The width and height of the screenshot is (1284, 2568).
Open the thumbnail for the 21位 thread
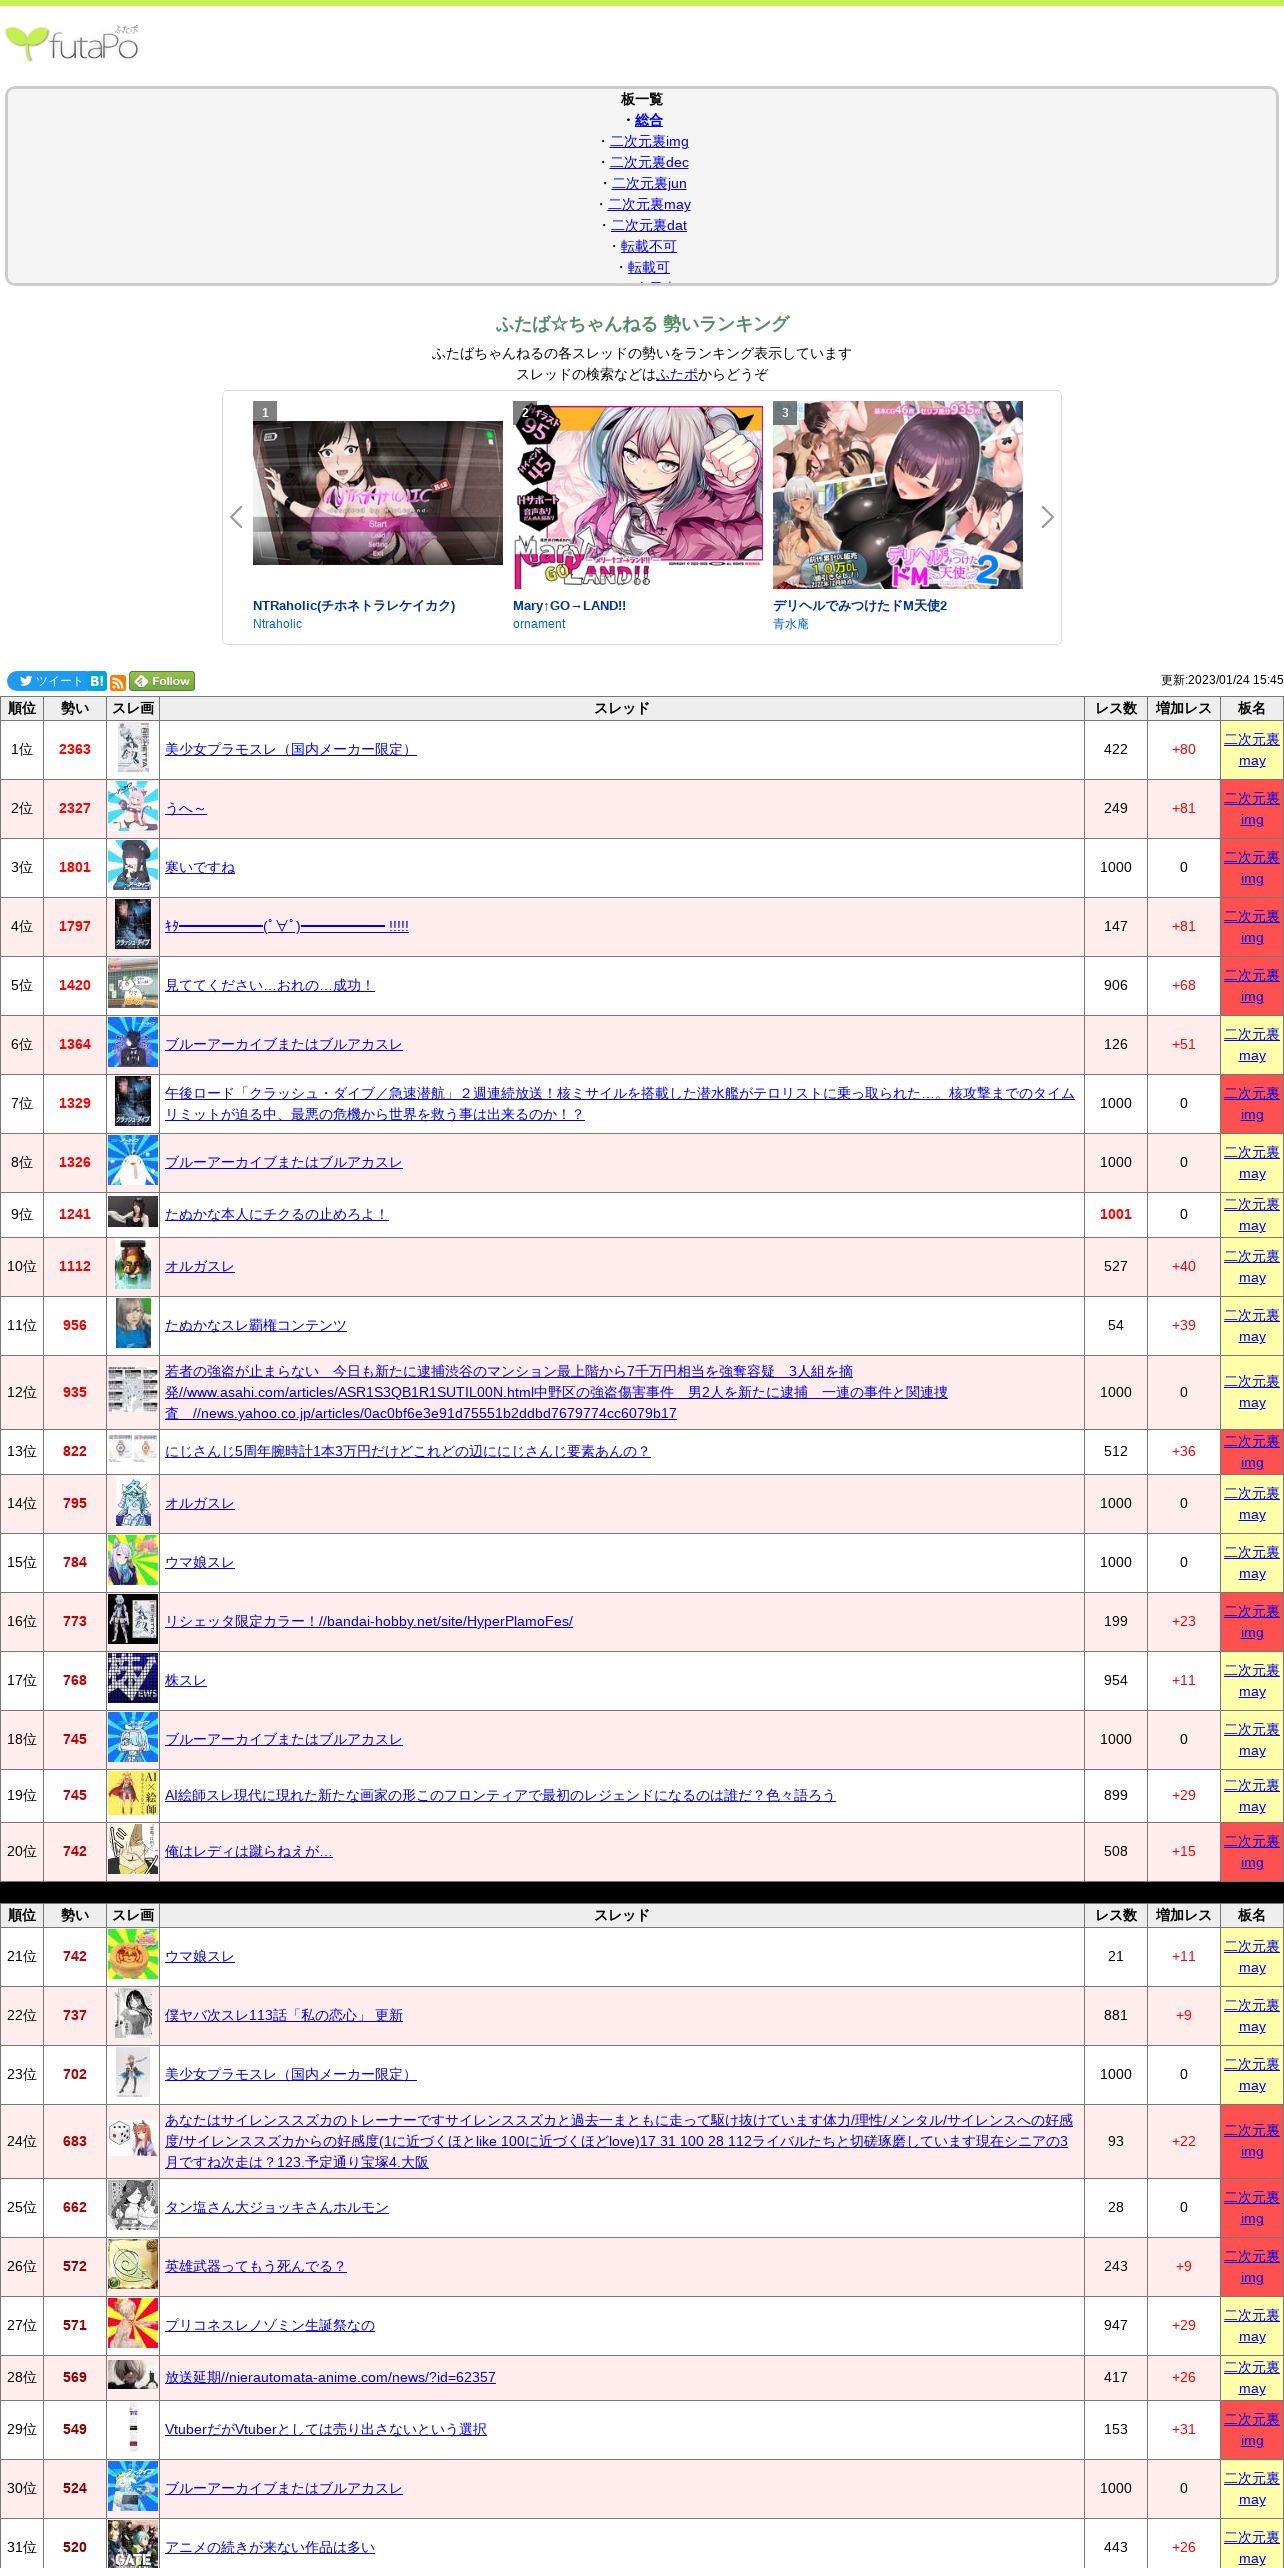coord(133,1956)
